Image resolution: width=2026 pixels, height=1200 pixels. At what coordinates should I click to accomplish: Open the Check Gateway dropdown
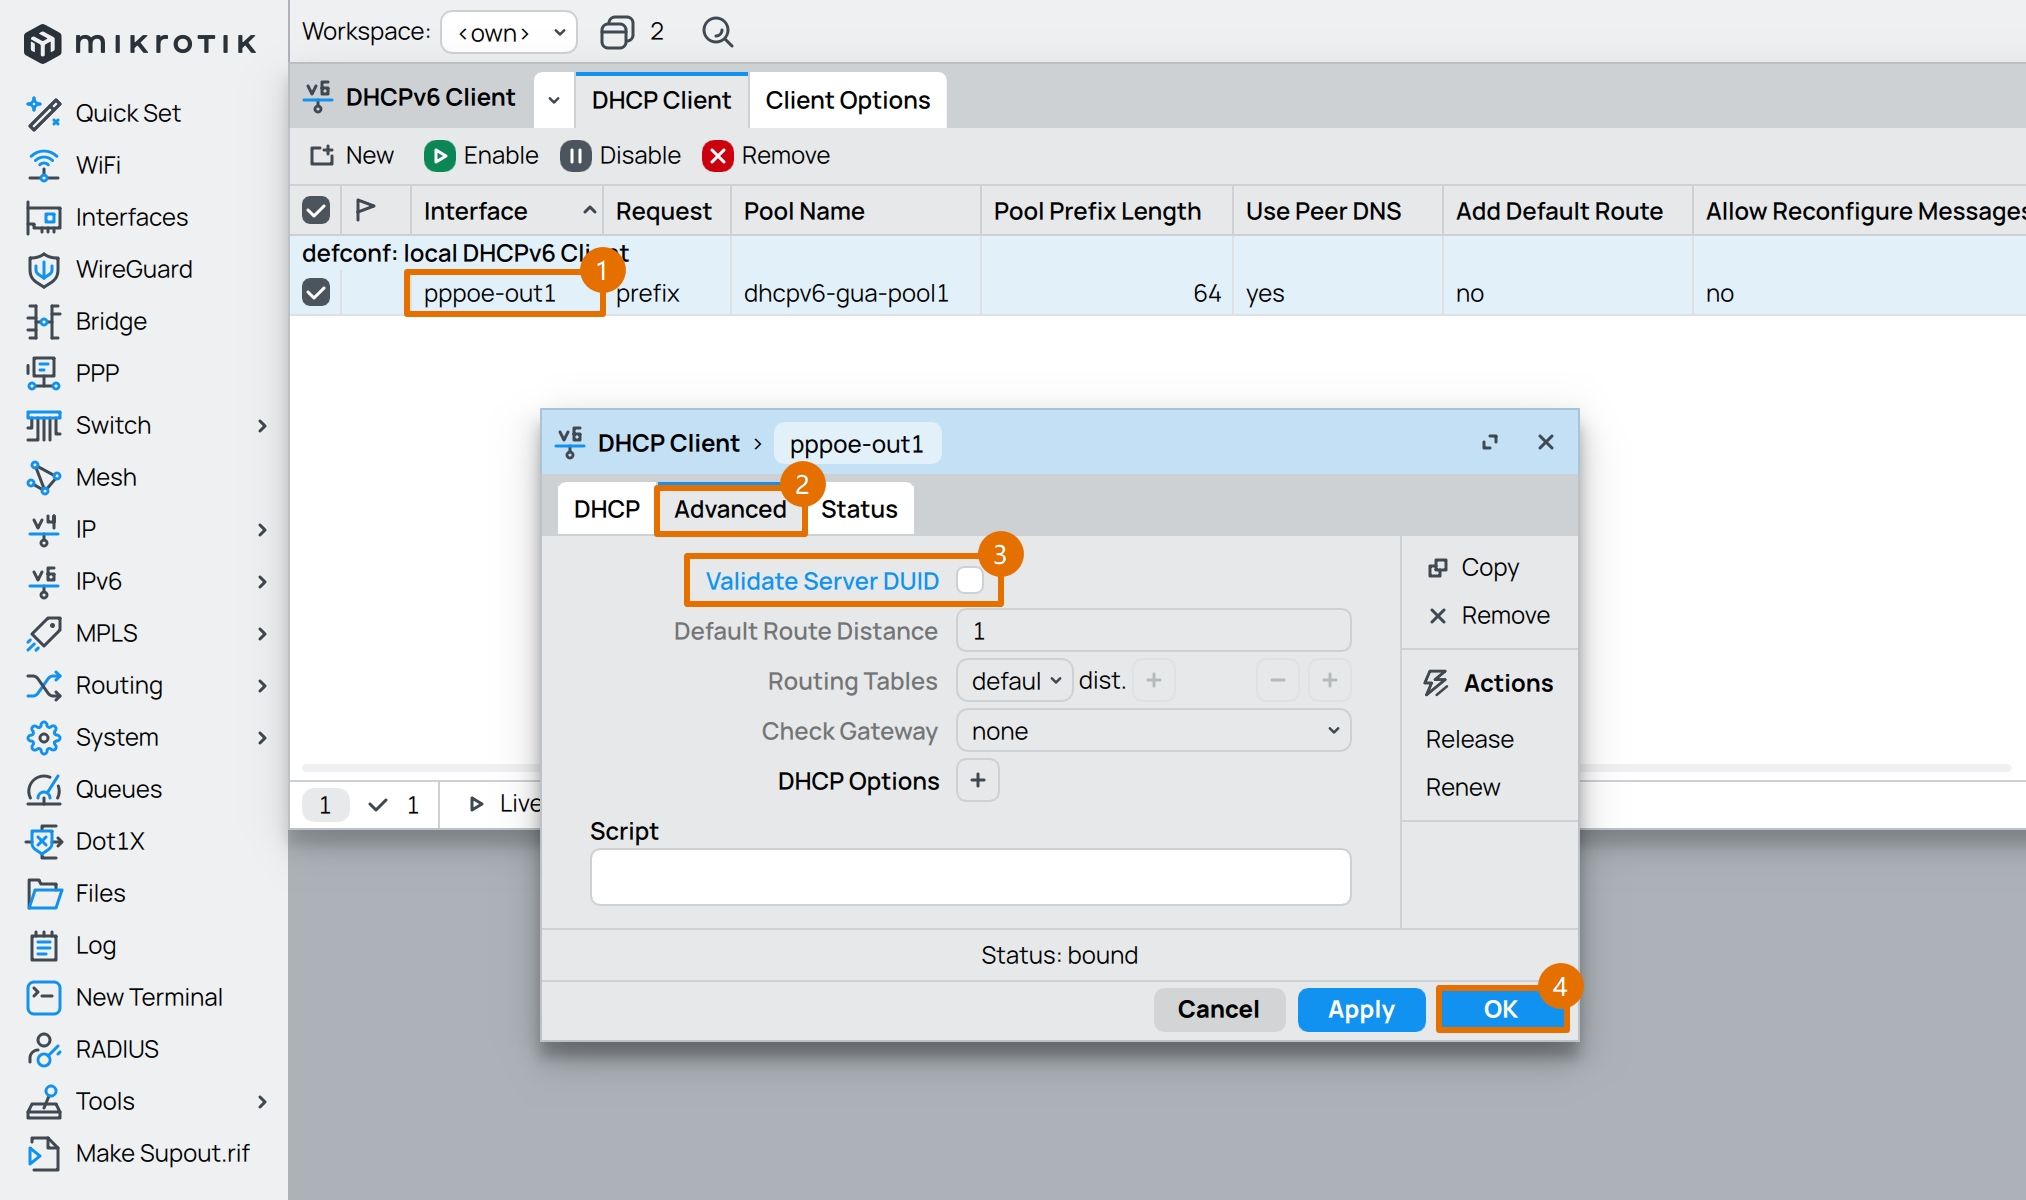coord(1153,731)
